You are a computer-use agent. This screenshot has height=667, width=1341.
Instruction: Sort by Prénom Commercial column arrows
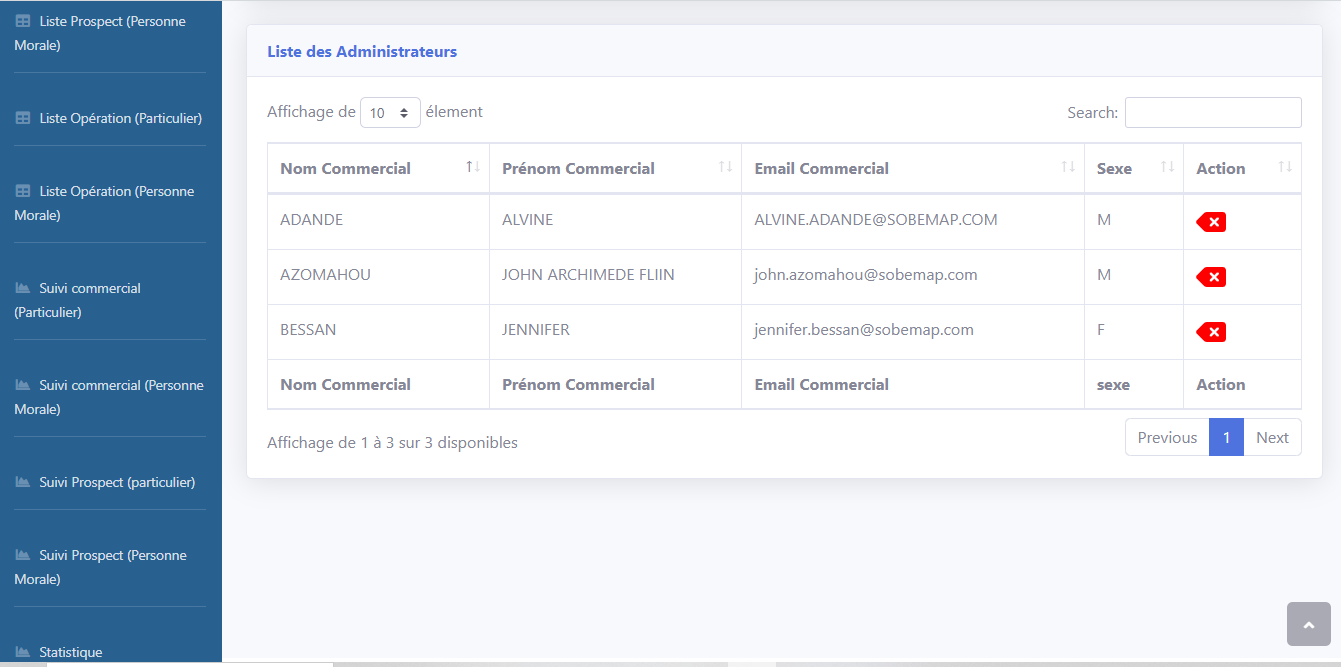pos(725,167)
